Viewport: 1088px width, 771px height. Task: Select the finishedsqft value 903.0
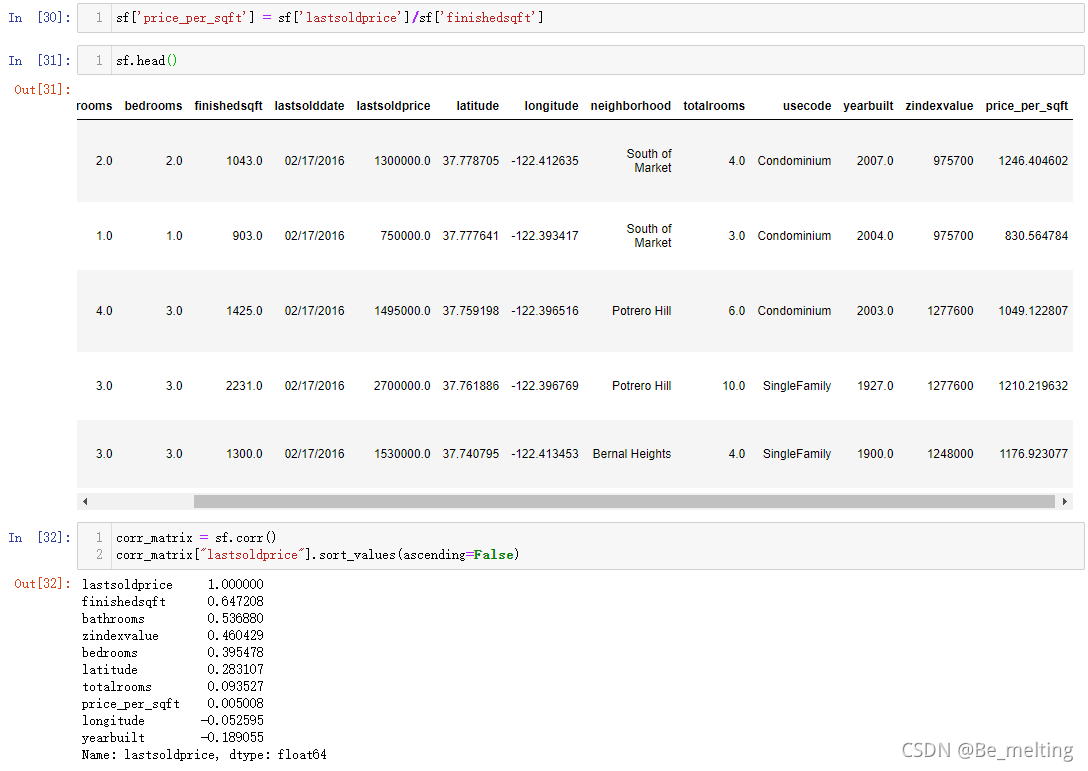coord(247,235)
